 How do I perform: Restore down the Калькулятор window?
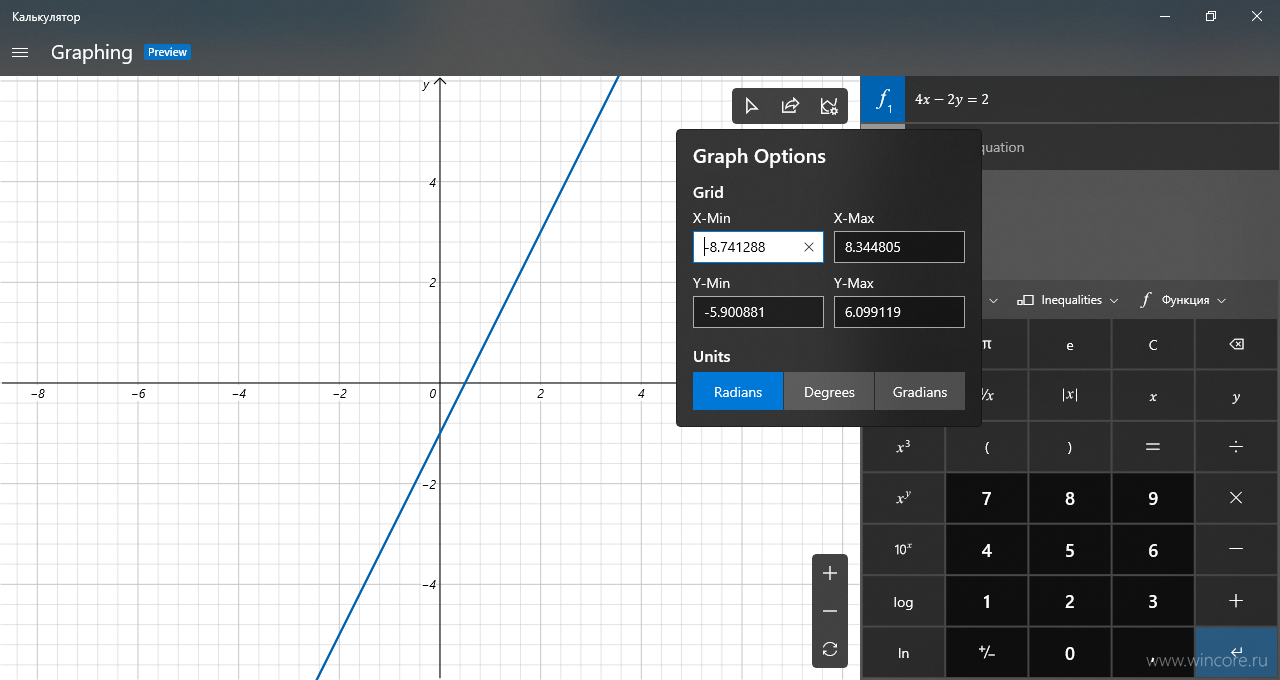[1211, 16]
